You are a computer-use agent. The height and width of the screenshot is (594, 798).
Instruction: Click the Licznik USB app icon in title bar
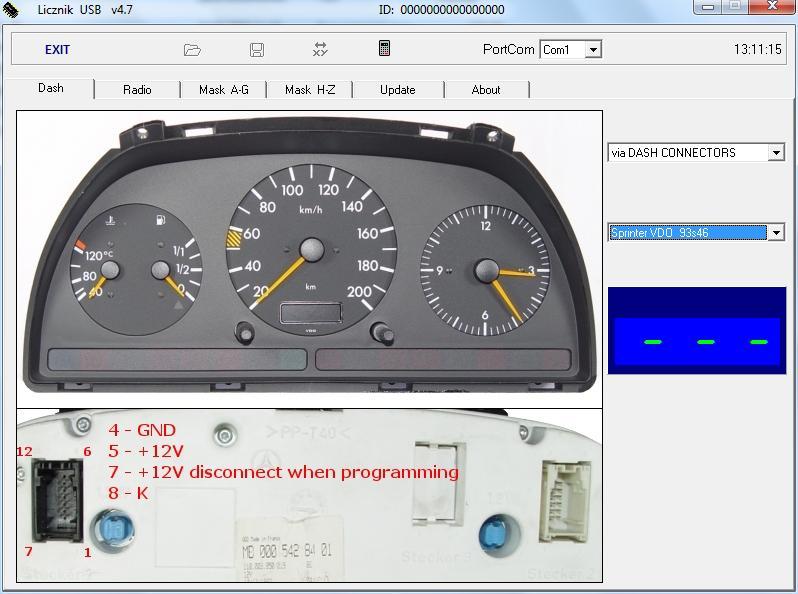click(x=10, y=10)
